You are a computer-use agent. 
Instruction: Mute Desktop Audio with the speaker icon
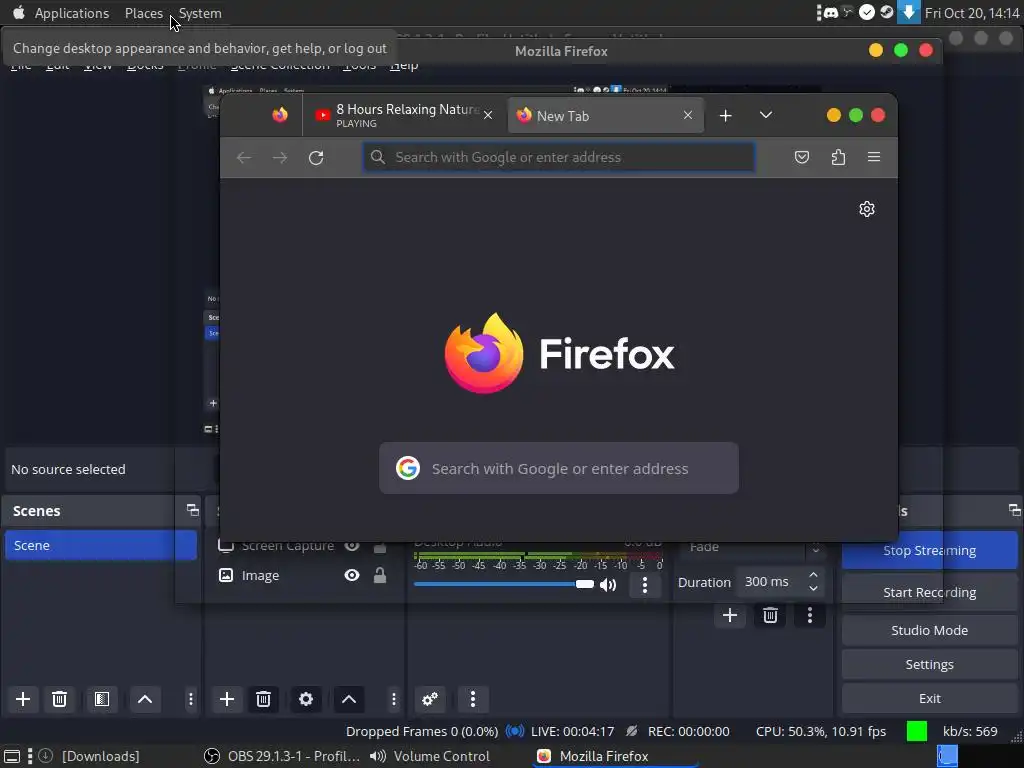[x=608, y=584]
